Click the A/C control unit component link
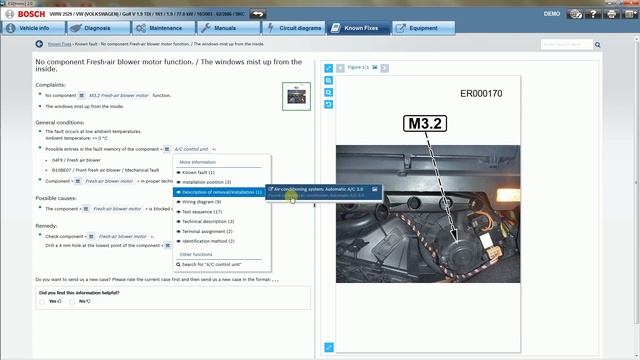Image resolution: width=640 pixels, height=360 pixels. pyautogui.click(x=191, y=149)
